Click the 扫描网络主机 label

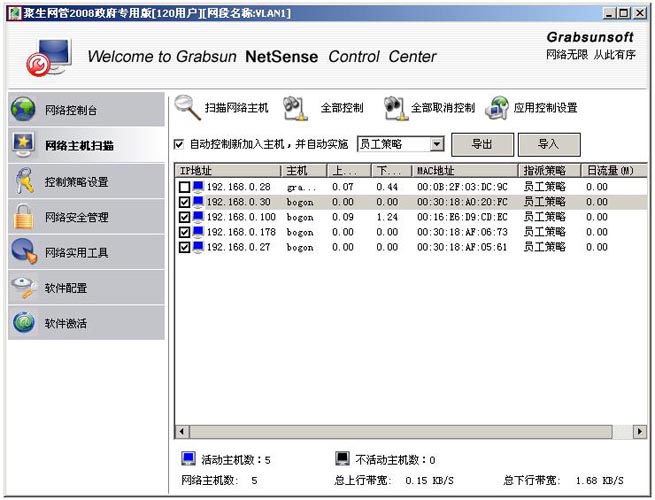coord(236,108)
